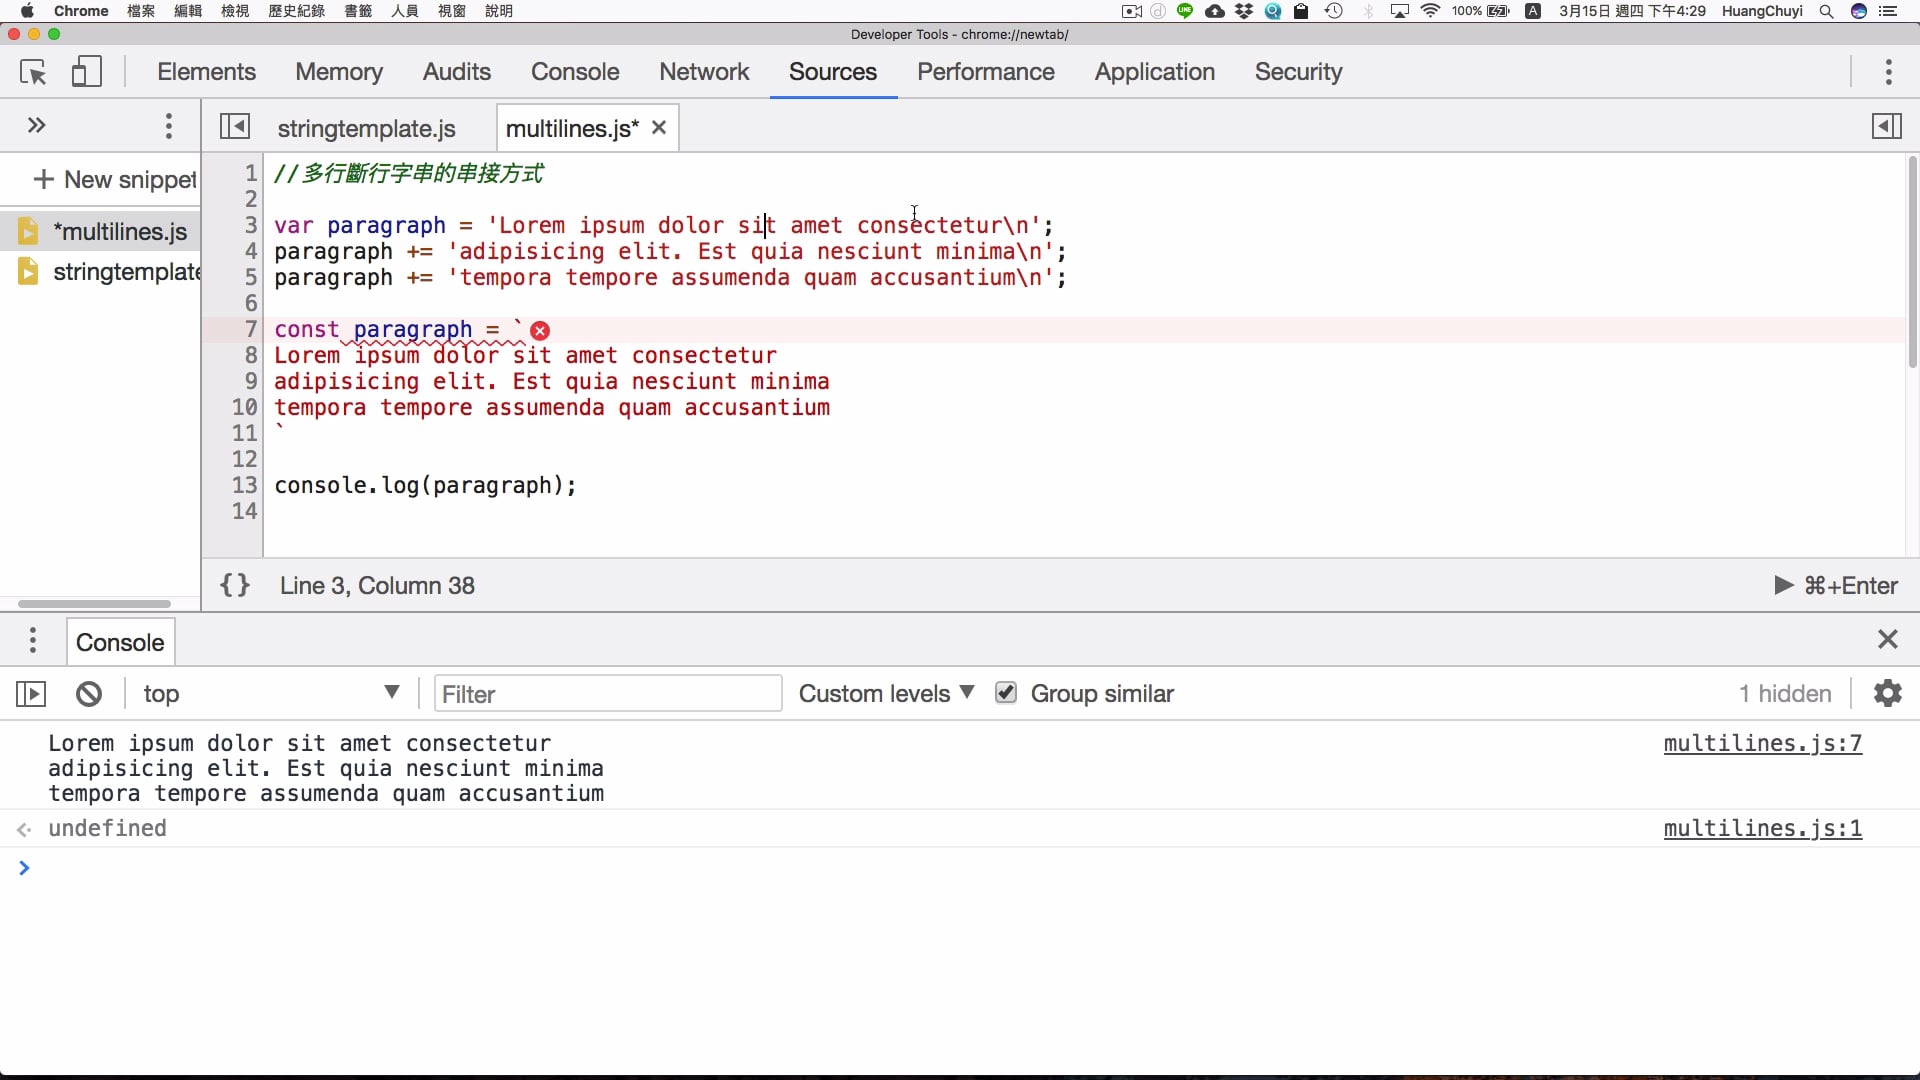Expand more navigator tabs chevron
This screenshot has width=1920, height=1080.
37,126
